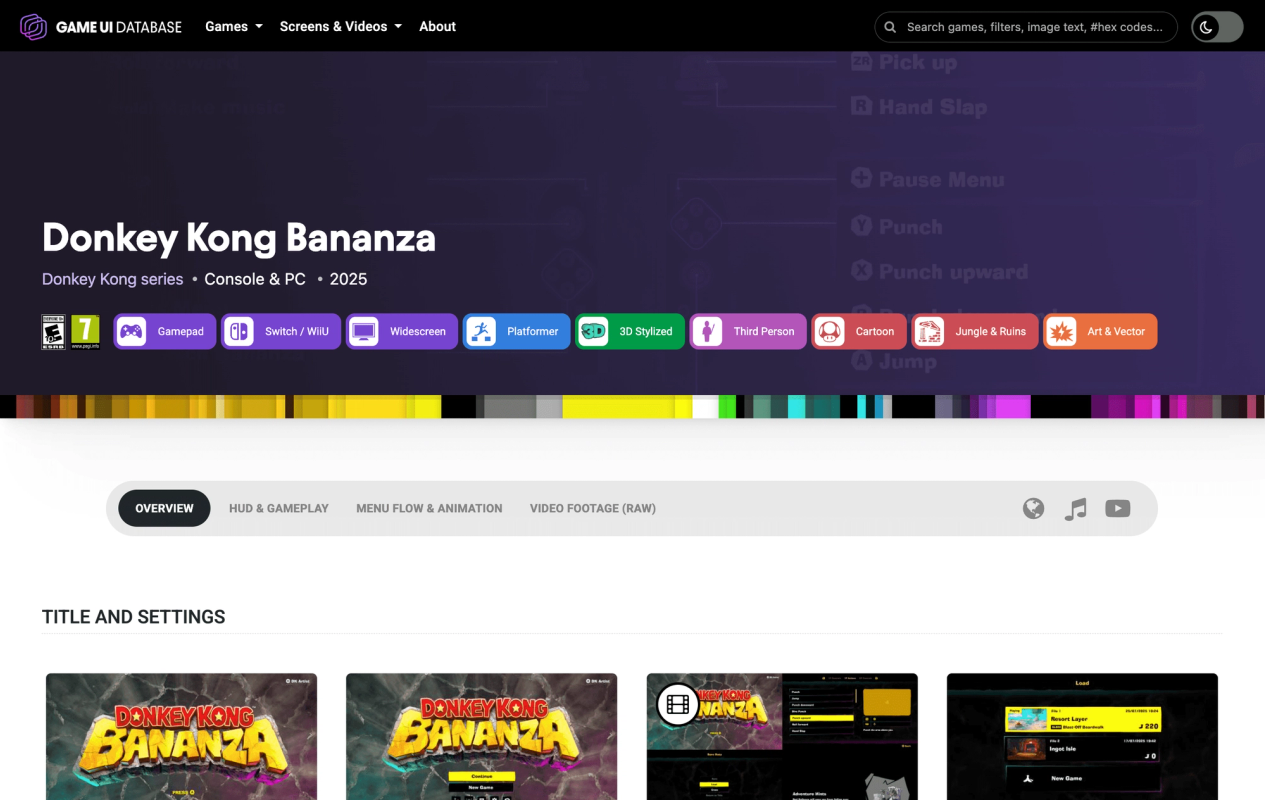Select the Widescreen tag

click(402, 332)
